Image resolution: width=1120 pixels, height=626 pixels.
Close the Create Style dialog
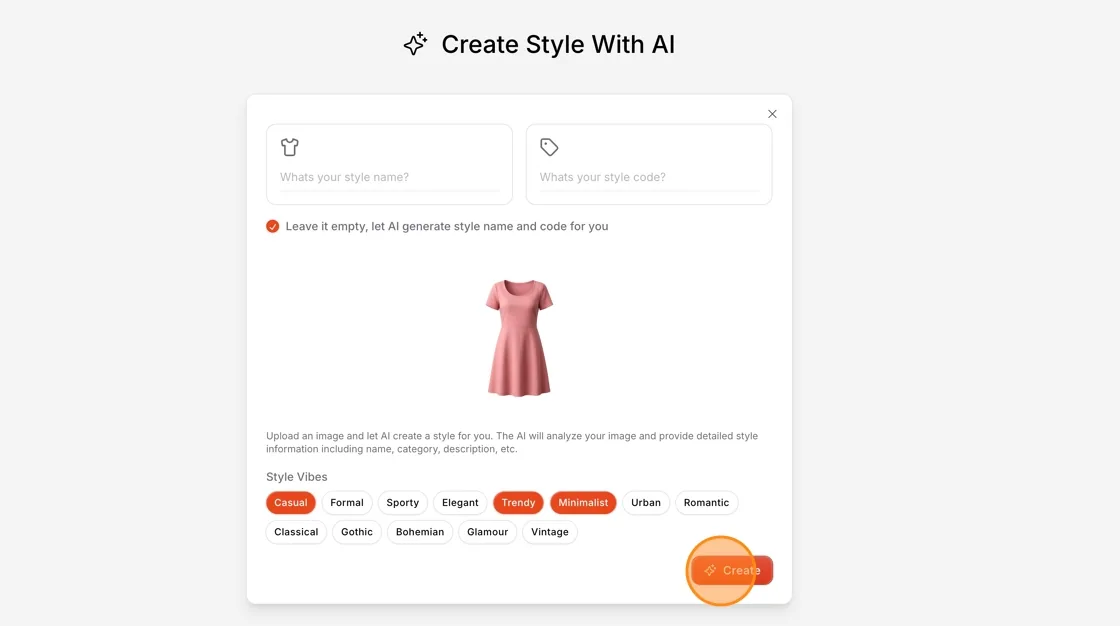click(x=772, y=114)
